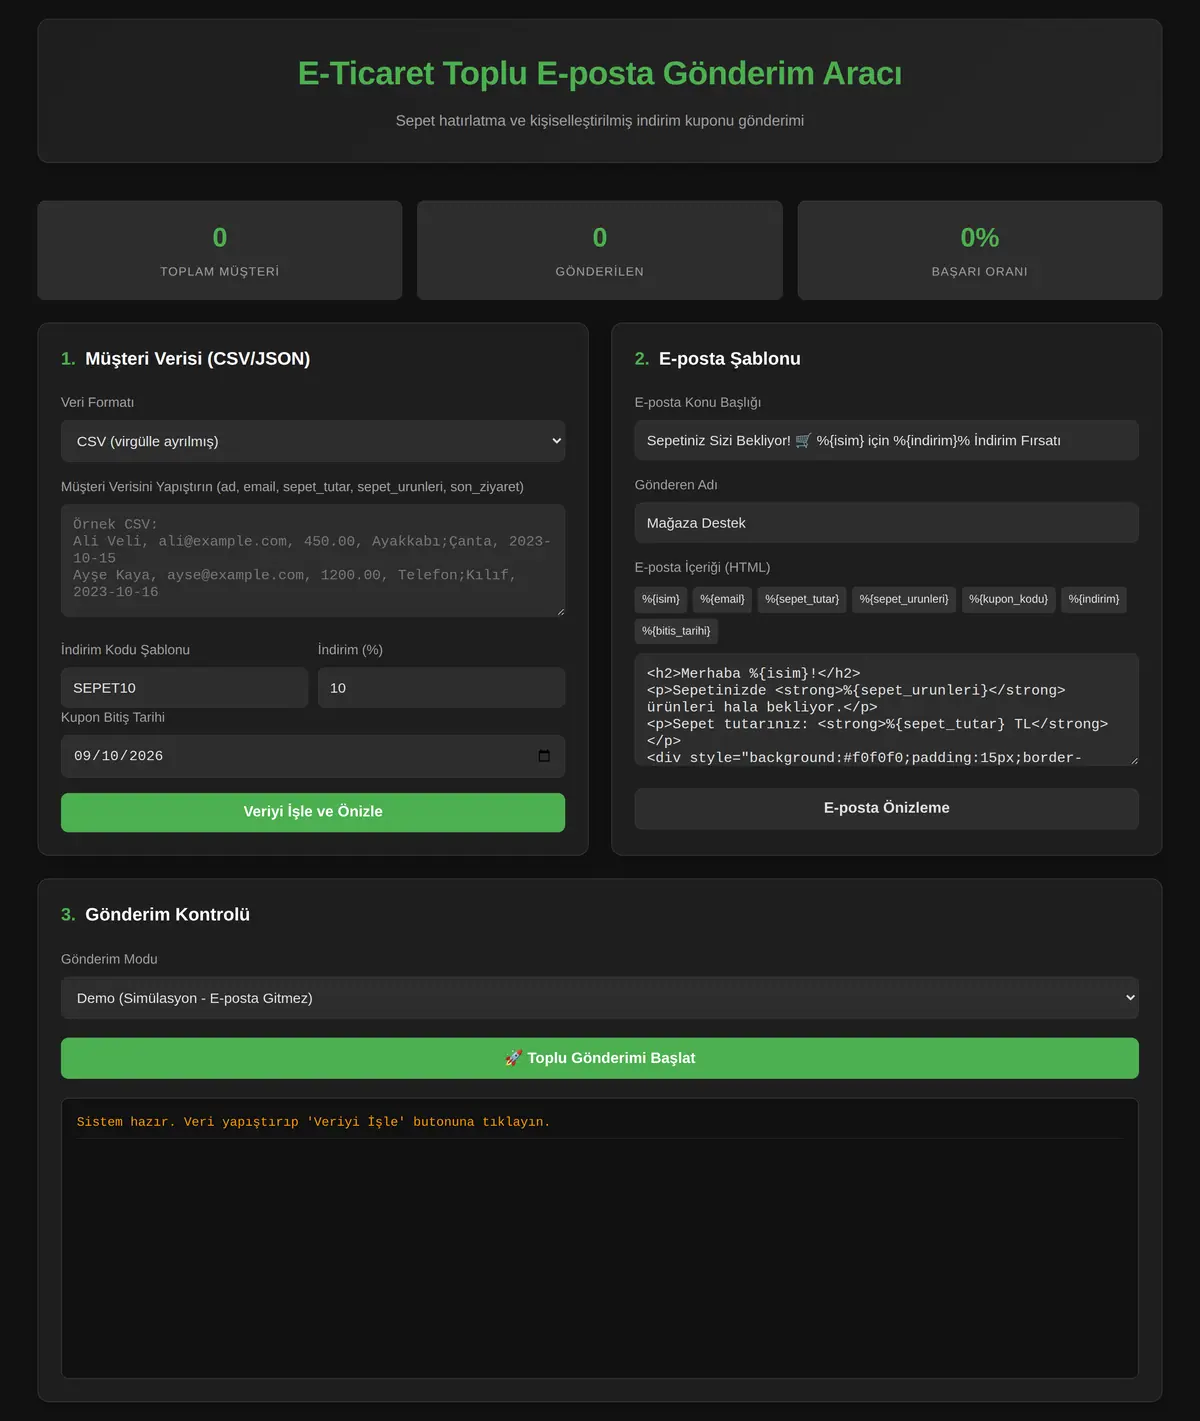The image size is (1200, 1421).
Task: Insert the %{kupon_kodu} placeholder tag
Action: [1008, 599]
